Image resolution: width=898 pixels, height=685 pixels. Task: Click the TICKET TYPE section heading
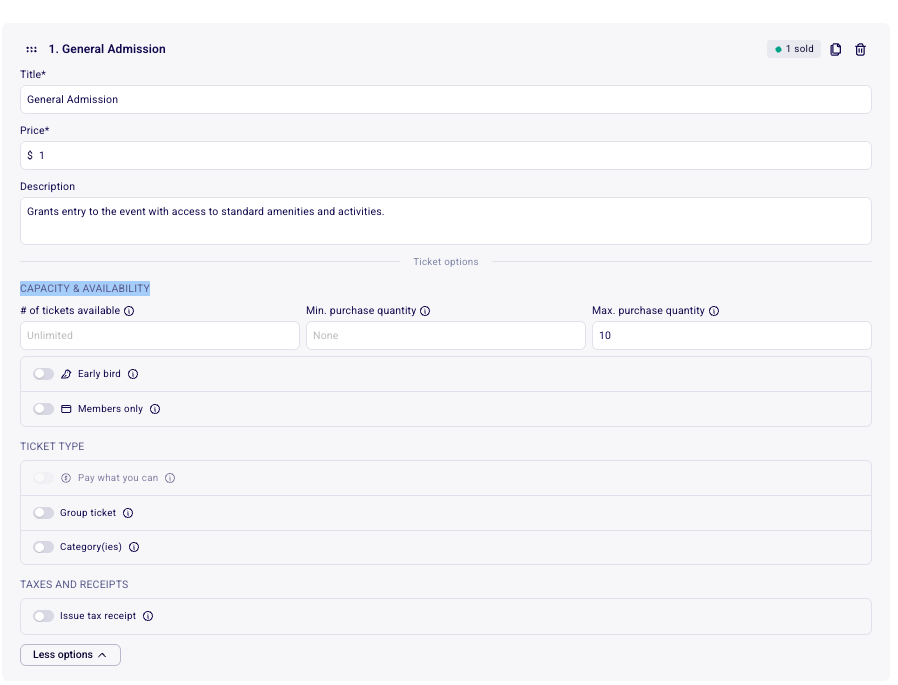[52, 447]
